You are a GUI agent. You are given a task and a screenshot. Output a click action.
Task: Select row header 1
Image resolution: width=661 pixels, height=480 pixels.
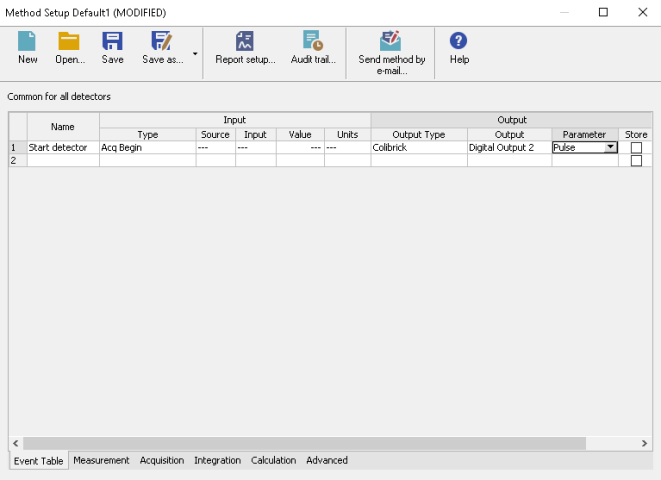coord(18,147)
